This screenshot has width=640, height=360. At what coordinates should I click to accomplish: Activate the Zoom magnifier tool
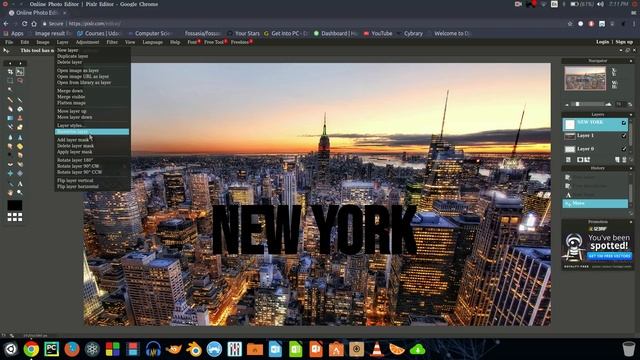tap(20, 193)
